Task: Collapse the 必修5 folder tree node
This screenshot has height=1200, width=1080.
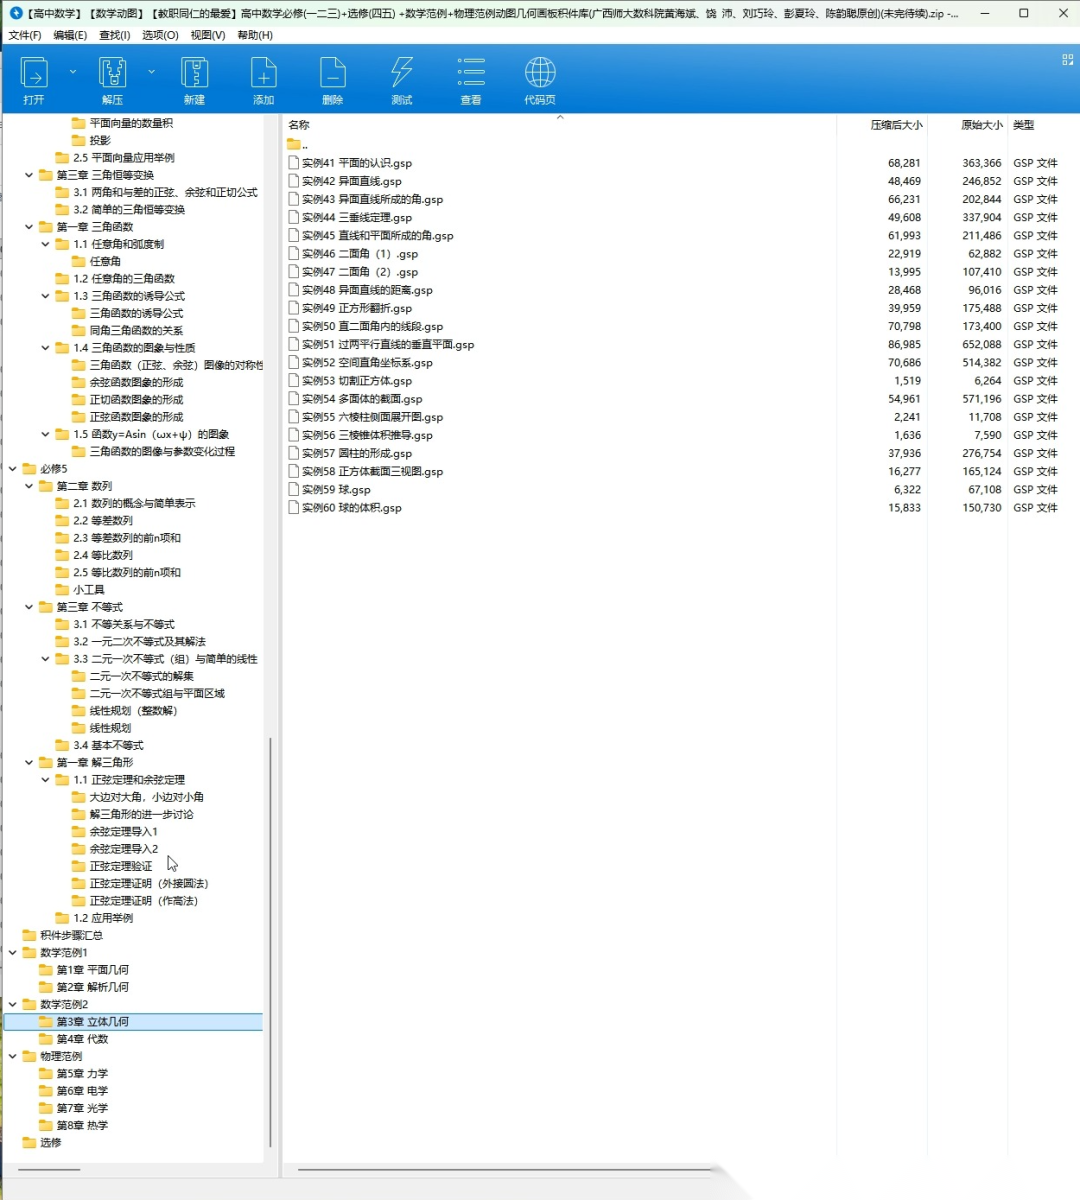Action: (13, 469)
